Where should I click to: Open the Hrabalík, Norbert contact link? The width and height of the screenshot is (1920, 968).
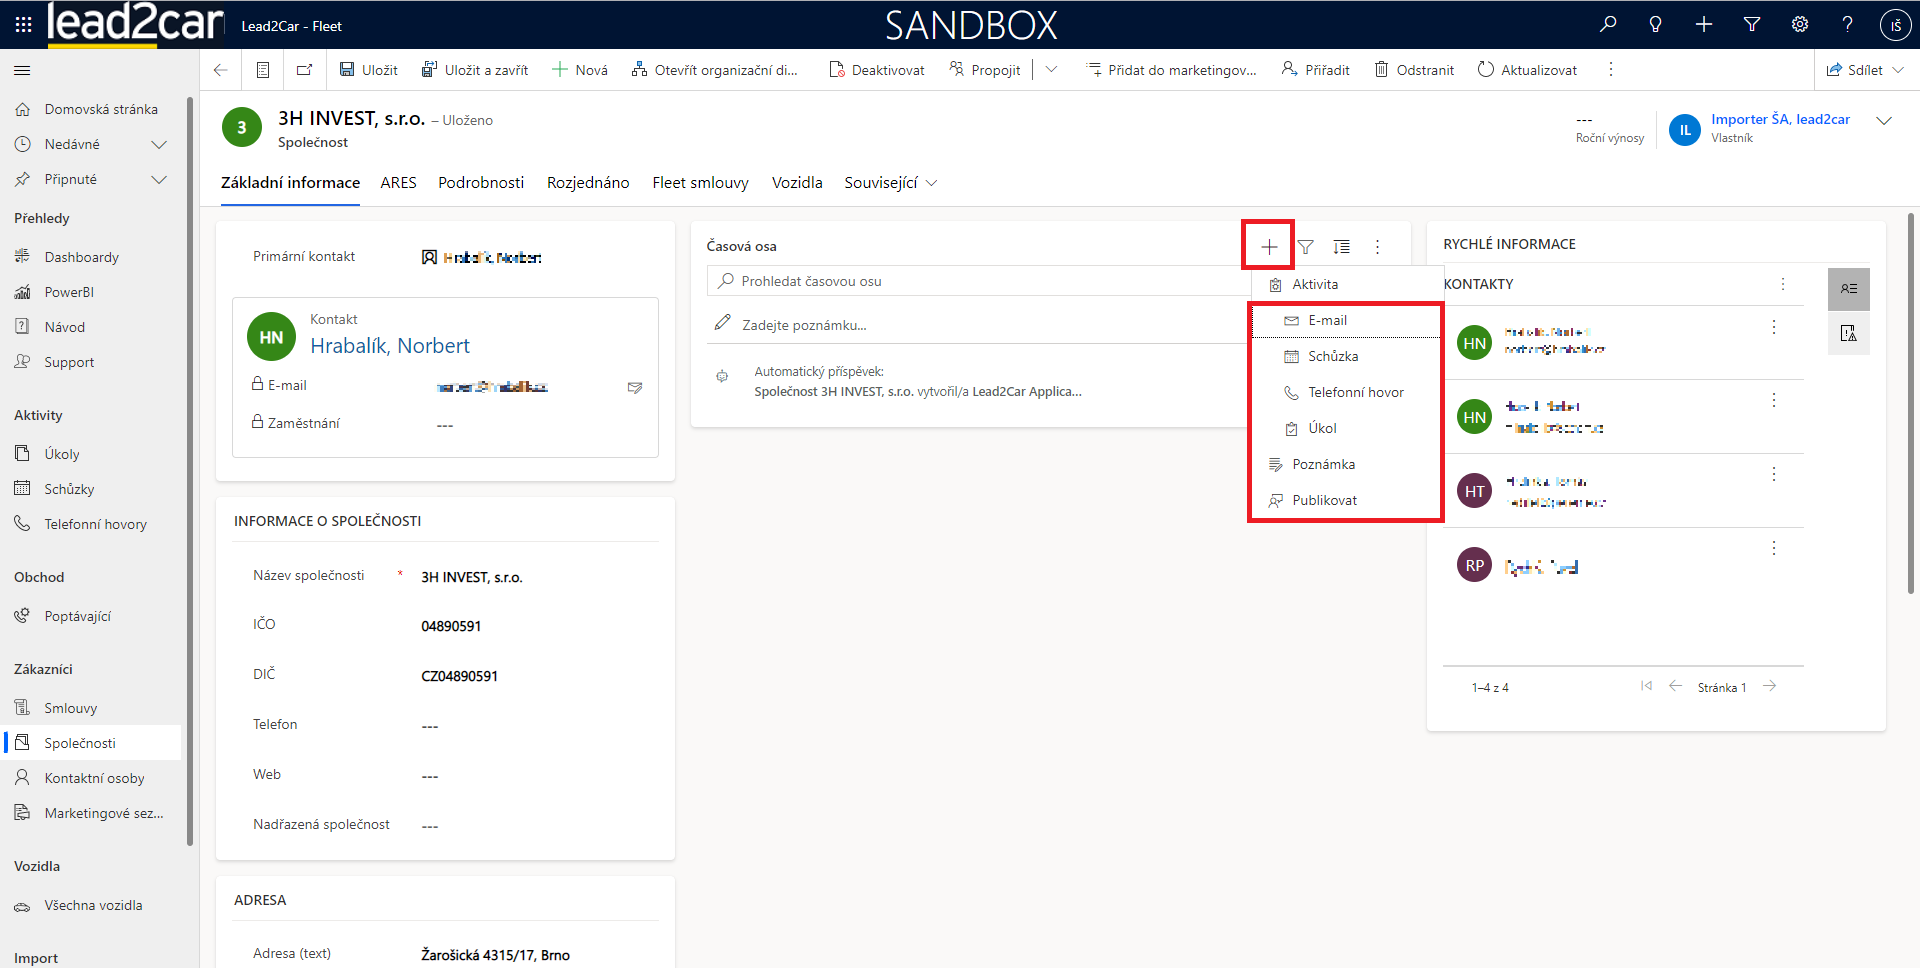coord(389,346)
